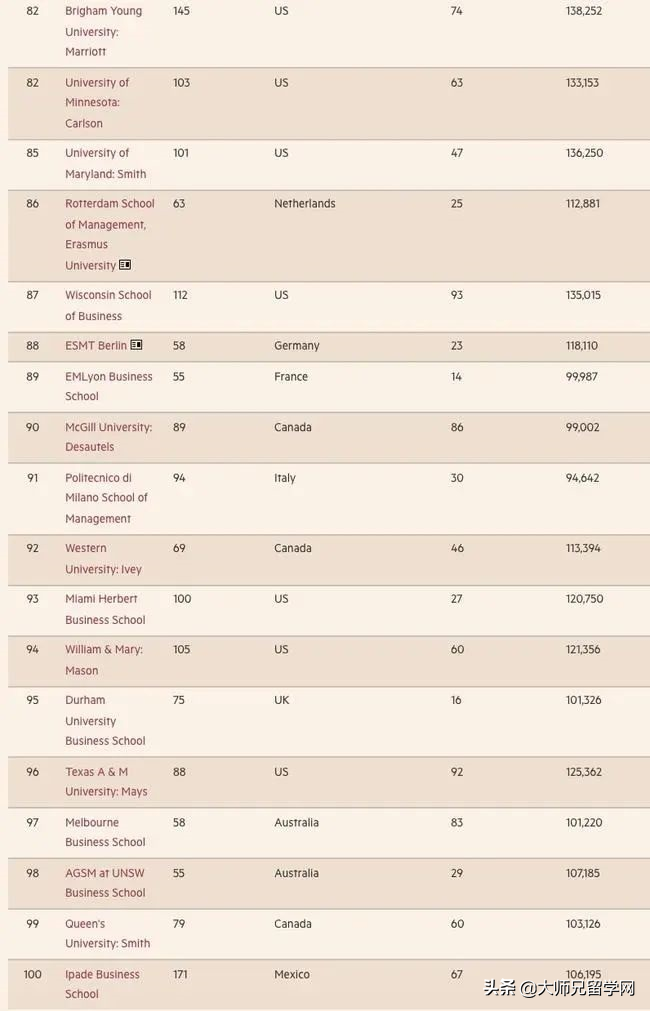The width and height of the screenshot is (650, 1011).
Task: Open Queen's University: Smith link
Action: (x=107, y=933)
